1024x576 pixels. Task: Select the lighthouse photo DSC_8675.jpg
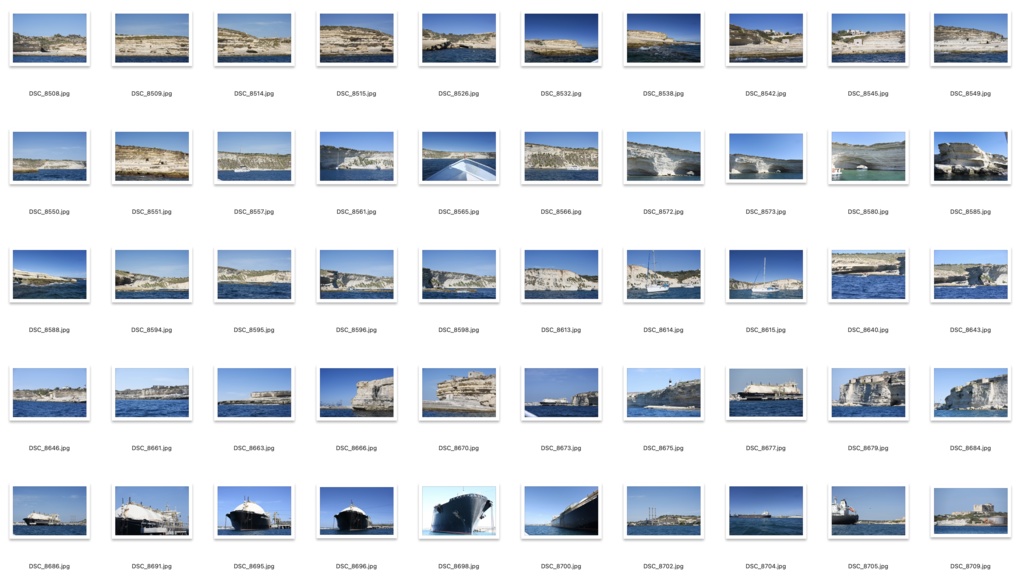tap(664, 393)
